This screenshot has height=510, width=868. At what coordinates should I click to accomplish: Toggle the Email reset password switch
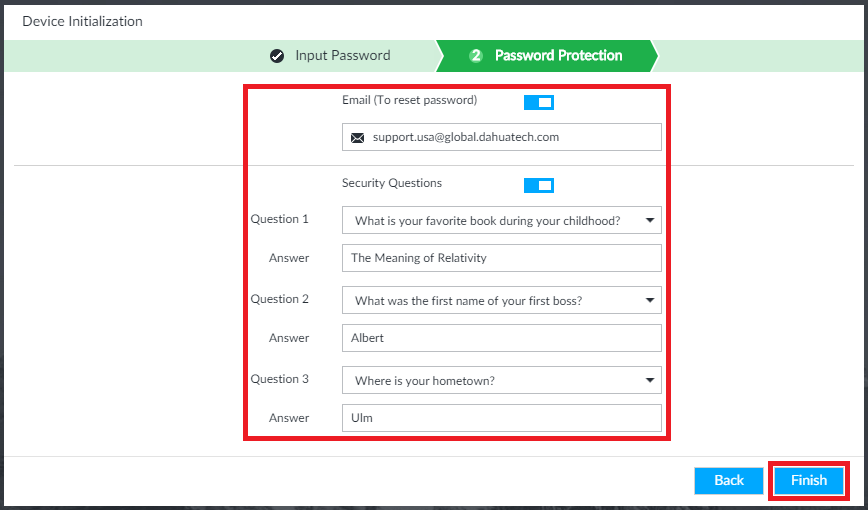(538, 102)
